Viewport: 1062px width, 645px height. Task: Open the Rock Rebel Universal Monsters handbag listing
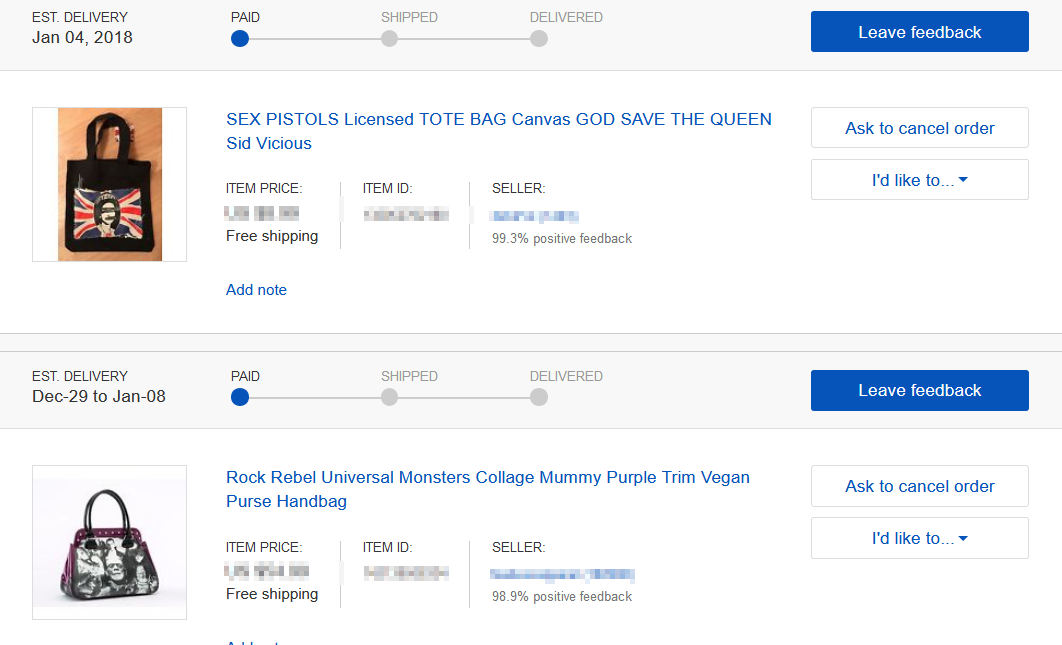click(487, 478)
